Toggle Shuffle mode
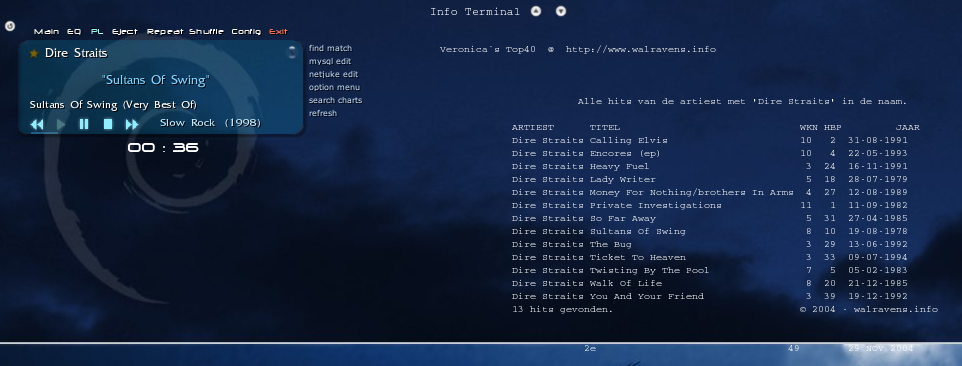This screenshot has width=962, height=366. coord(206,32)
